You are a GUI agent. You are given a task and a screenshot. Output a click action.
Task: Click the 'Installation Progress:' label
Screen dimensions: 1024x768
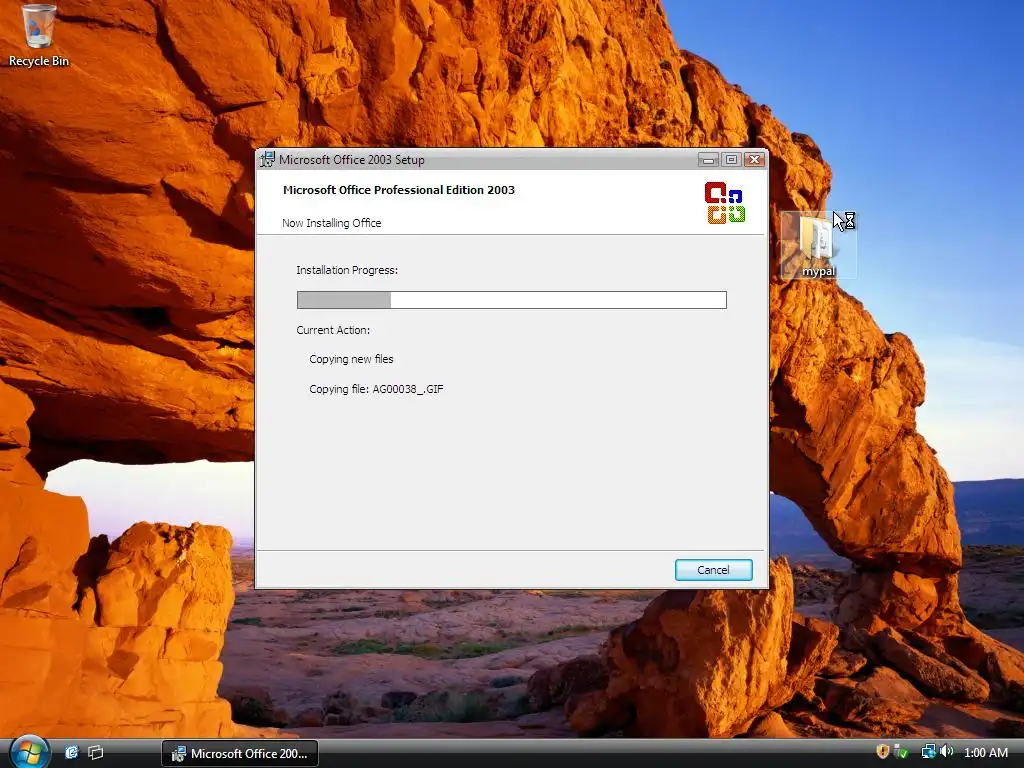pyautogui.click(x=347, y=270)
